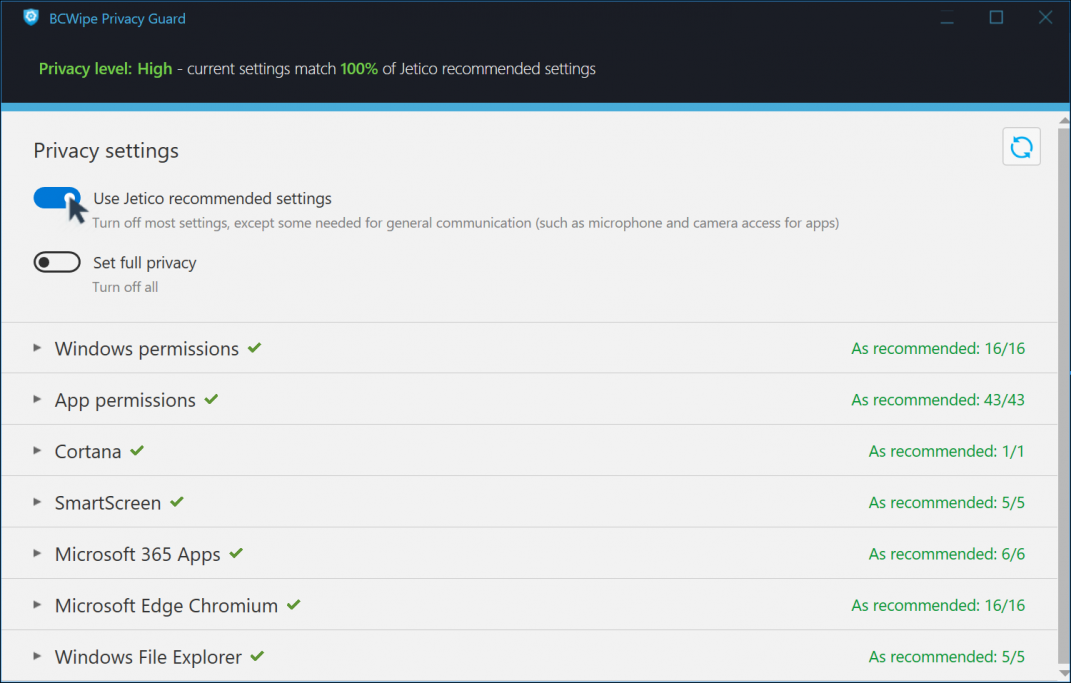Image resolution: width=1071 pixels, height=683 pixels.
Task: Maximize the BCWipe Privacy Guard window
Action: [x=996, y=18]
